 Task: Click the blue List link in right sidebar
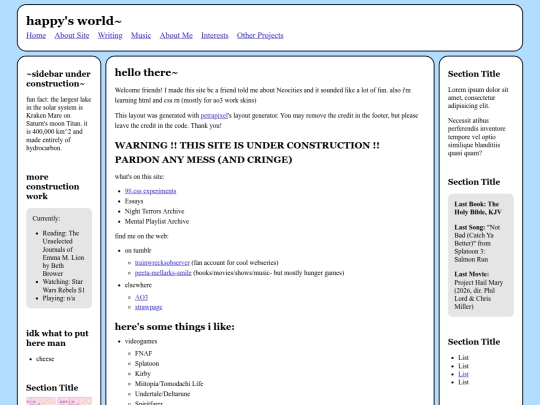(x=463, y=374)
